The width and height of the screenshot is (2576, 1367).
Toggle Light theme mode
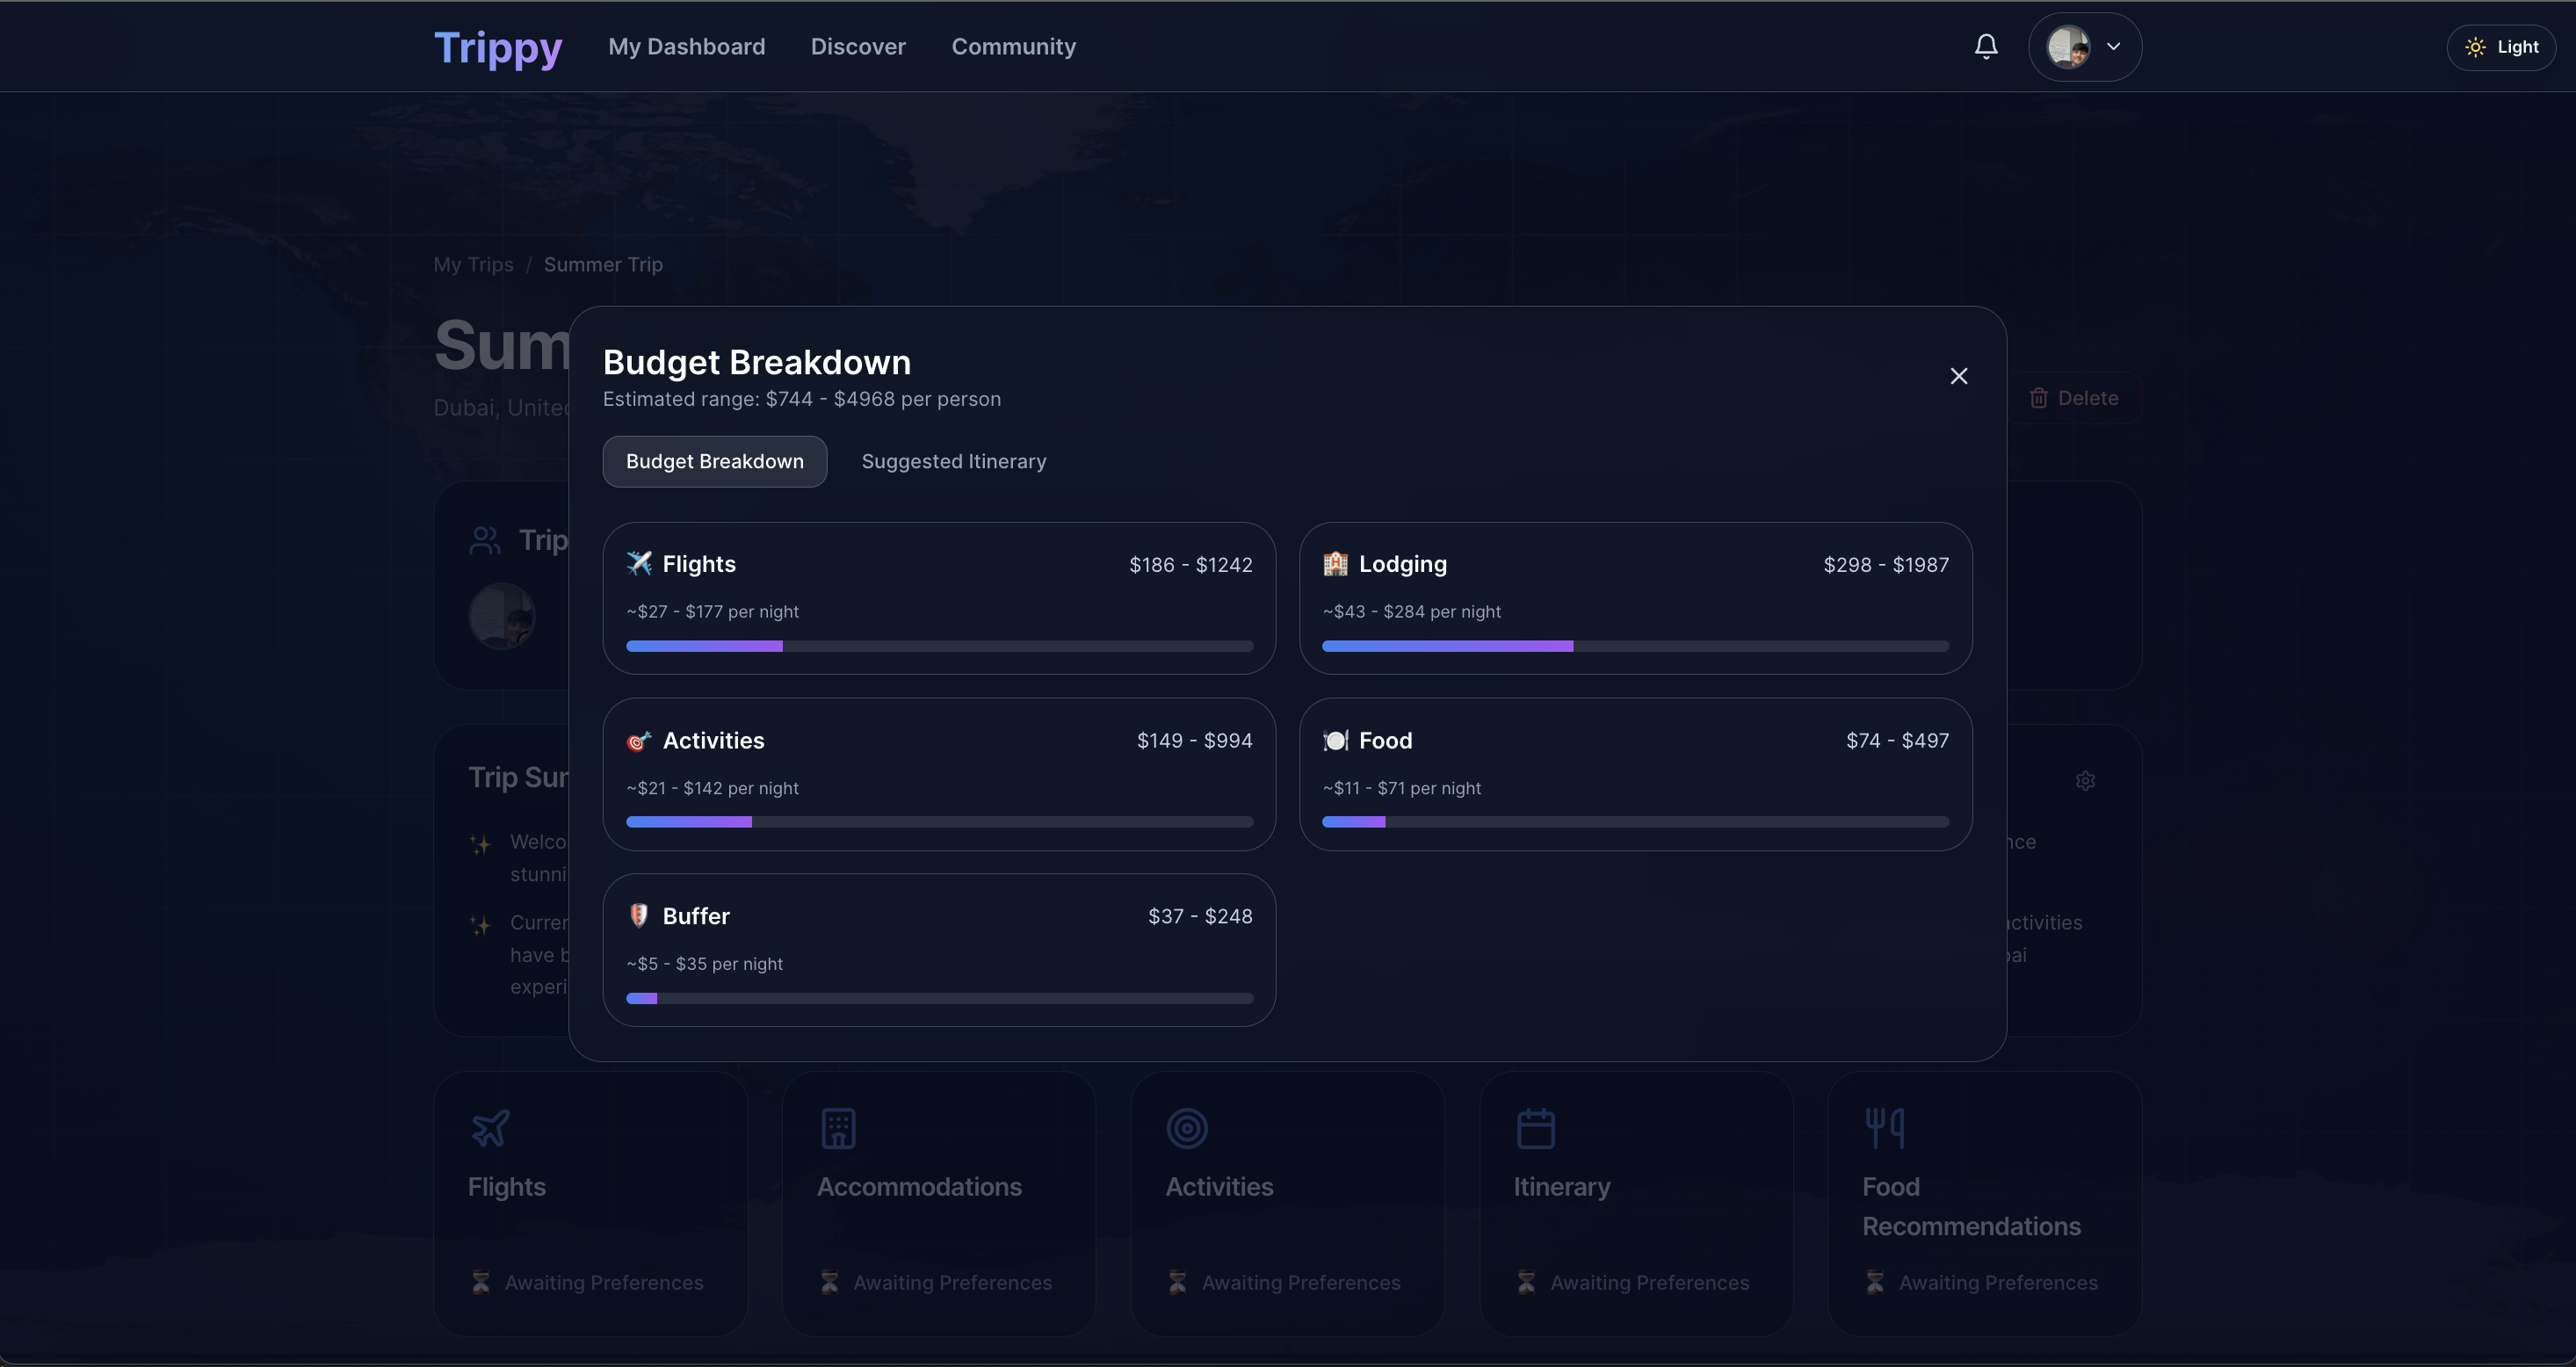pos(2501,47)
